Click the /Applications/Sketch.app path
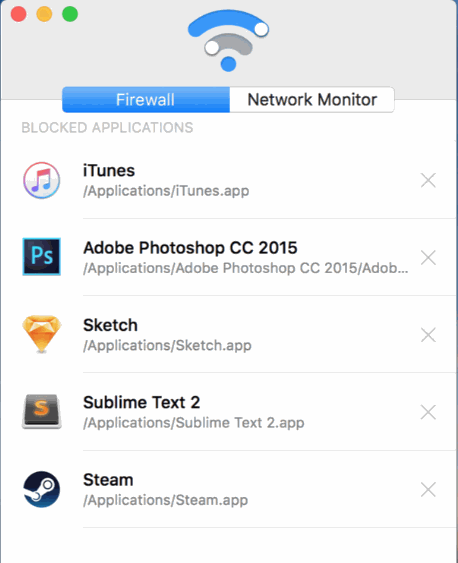The image size is (458, 563). (167, 345)
